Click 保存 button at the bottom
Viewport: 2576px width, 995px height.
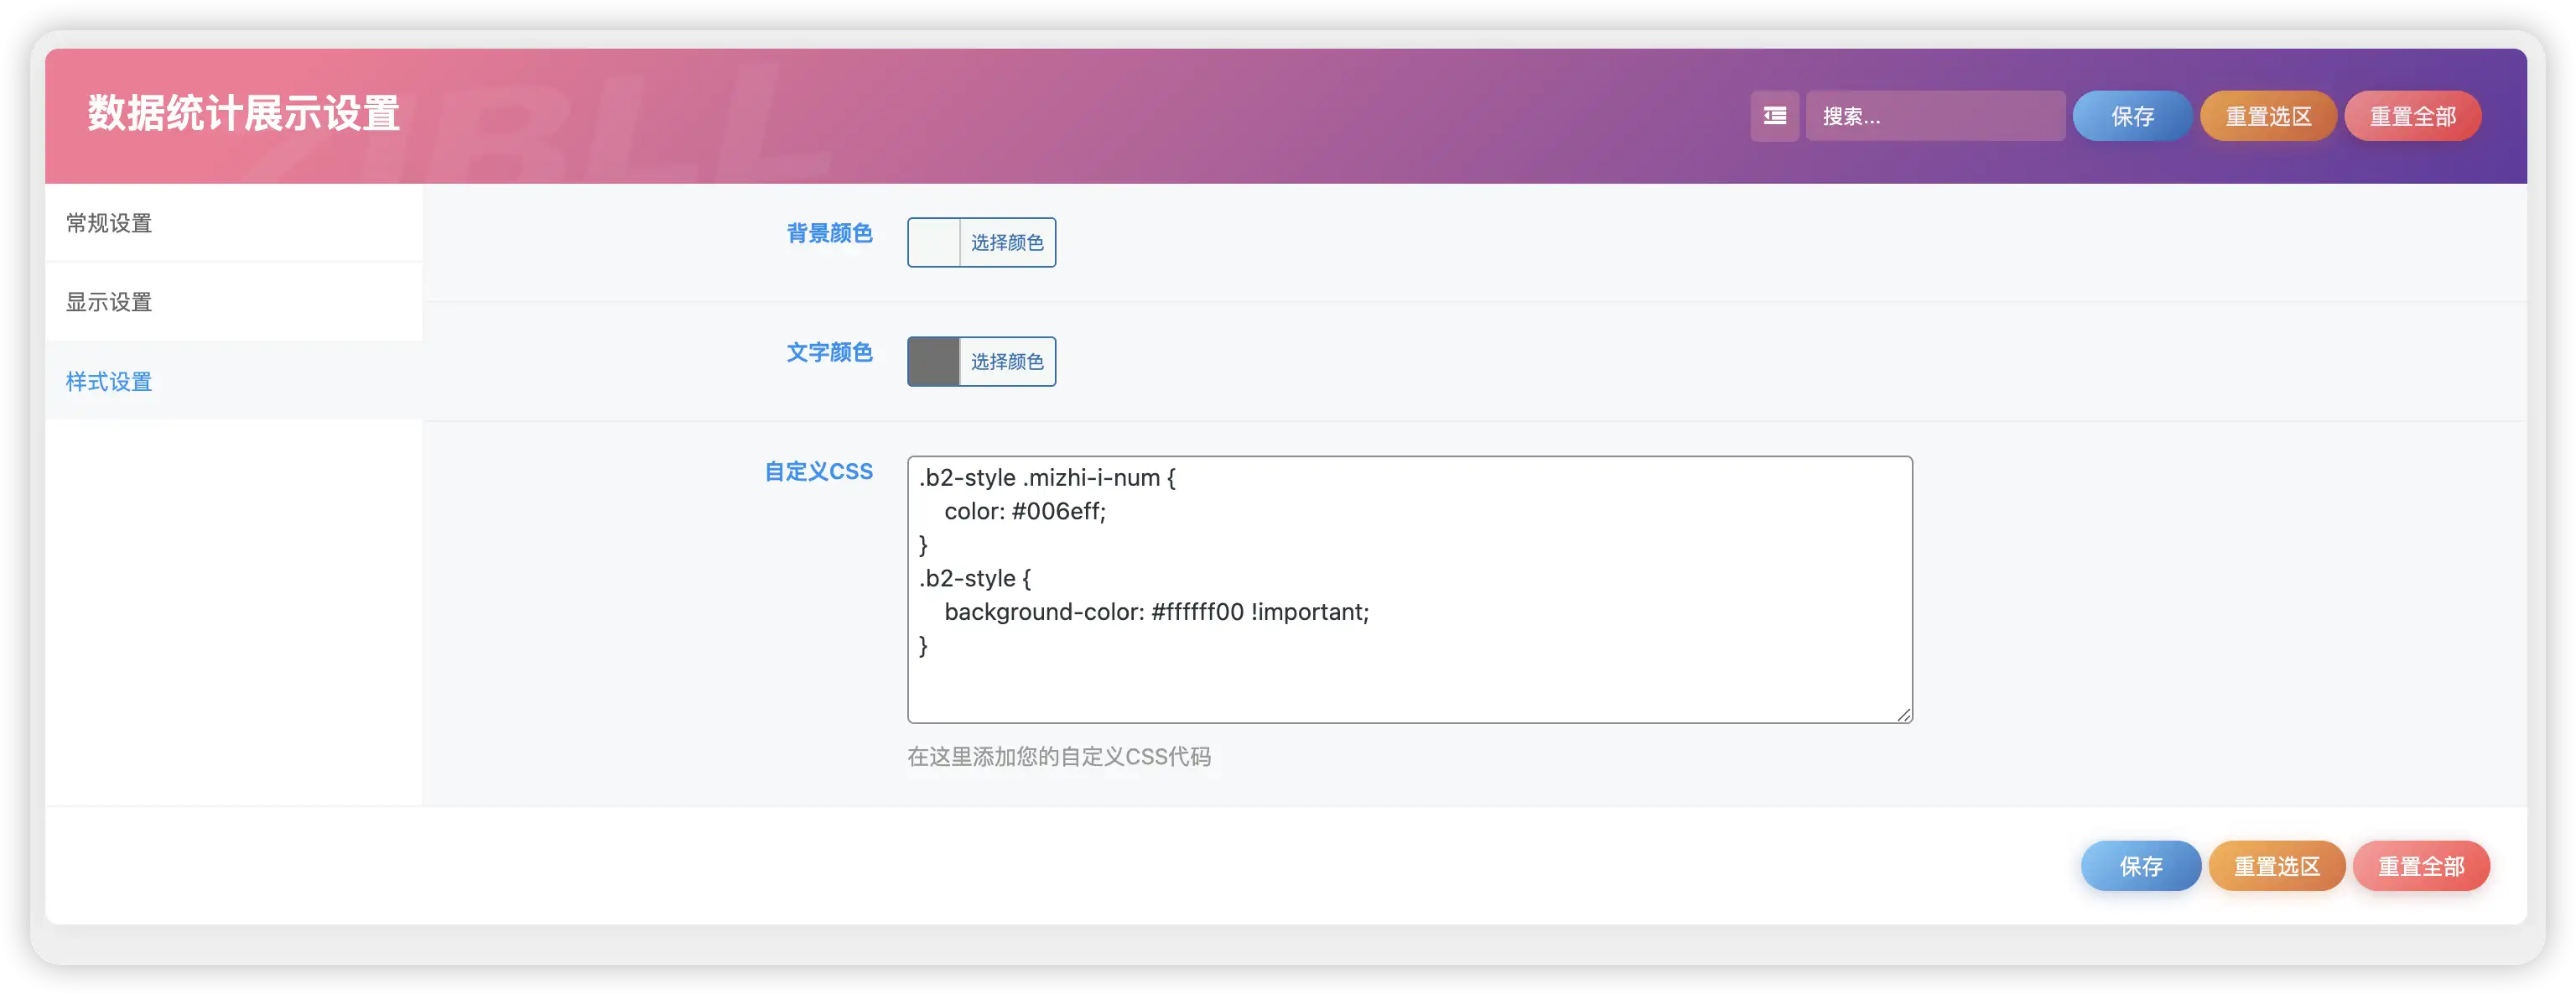[x=2140, y=866]
